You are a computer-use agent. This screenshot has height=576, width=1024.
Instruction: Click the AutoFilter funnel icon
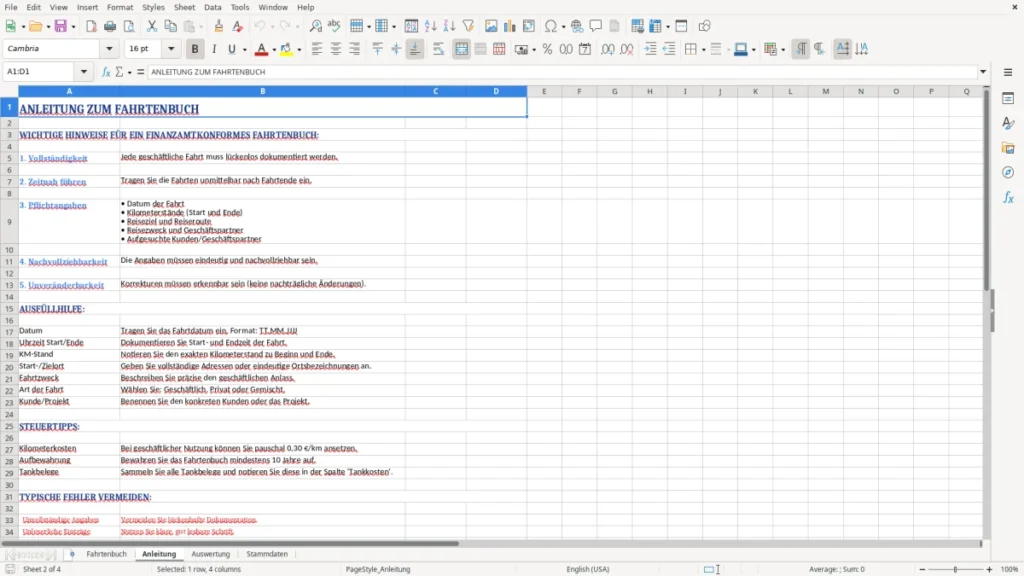[468, 26]
